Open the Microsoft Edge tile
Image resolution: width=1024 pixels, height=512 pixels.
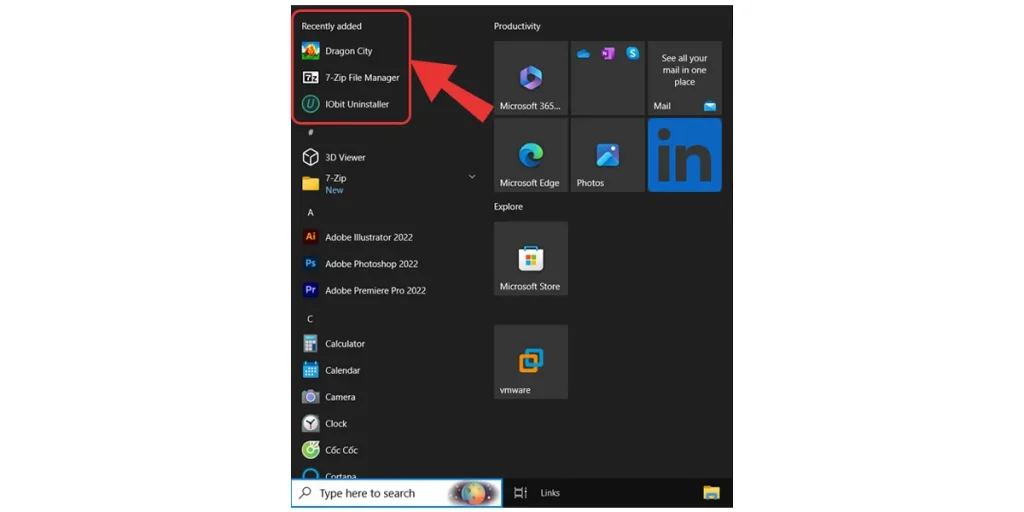point(530,155)
